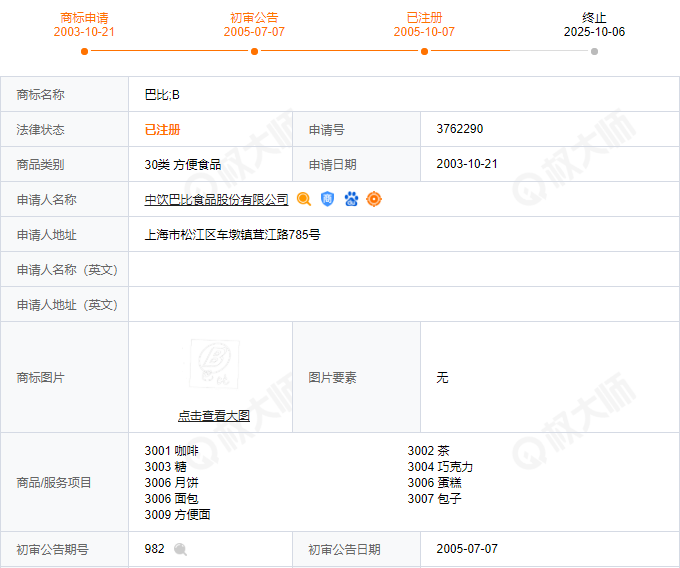Click goods item 3001 咖啡
The height and width of the screenshot is (568, 680).
171,451
